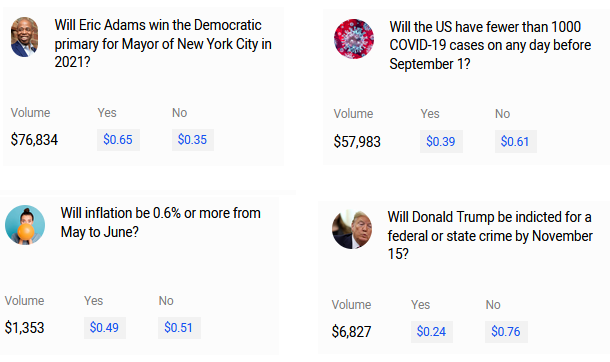Pick Yes $0.24 on Trump indictment market
Viewport: 610px width, 362px height.
point(432,332)
